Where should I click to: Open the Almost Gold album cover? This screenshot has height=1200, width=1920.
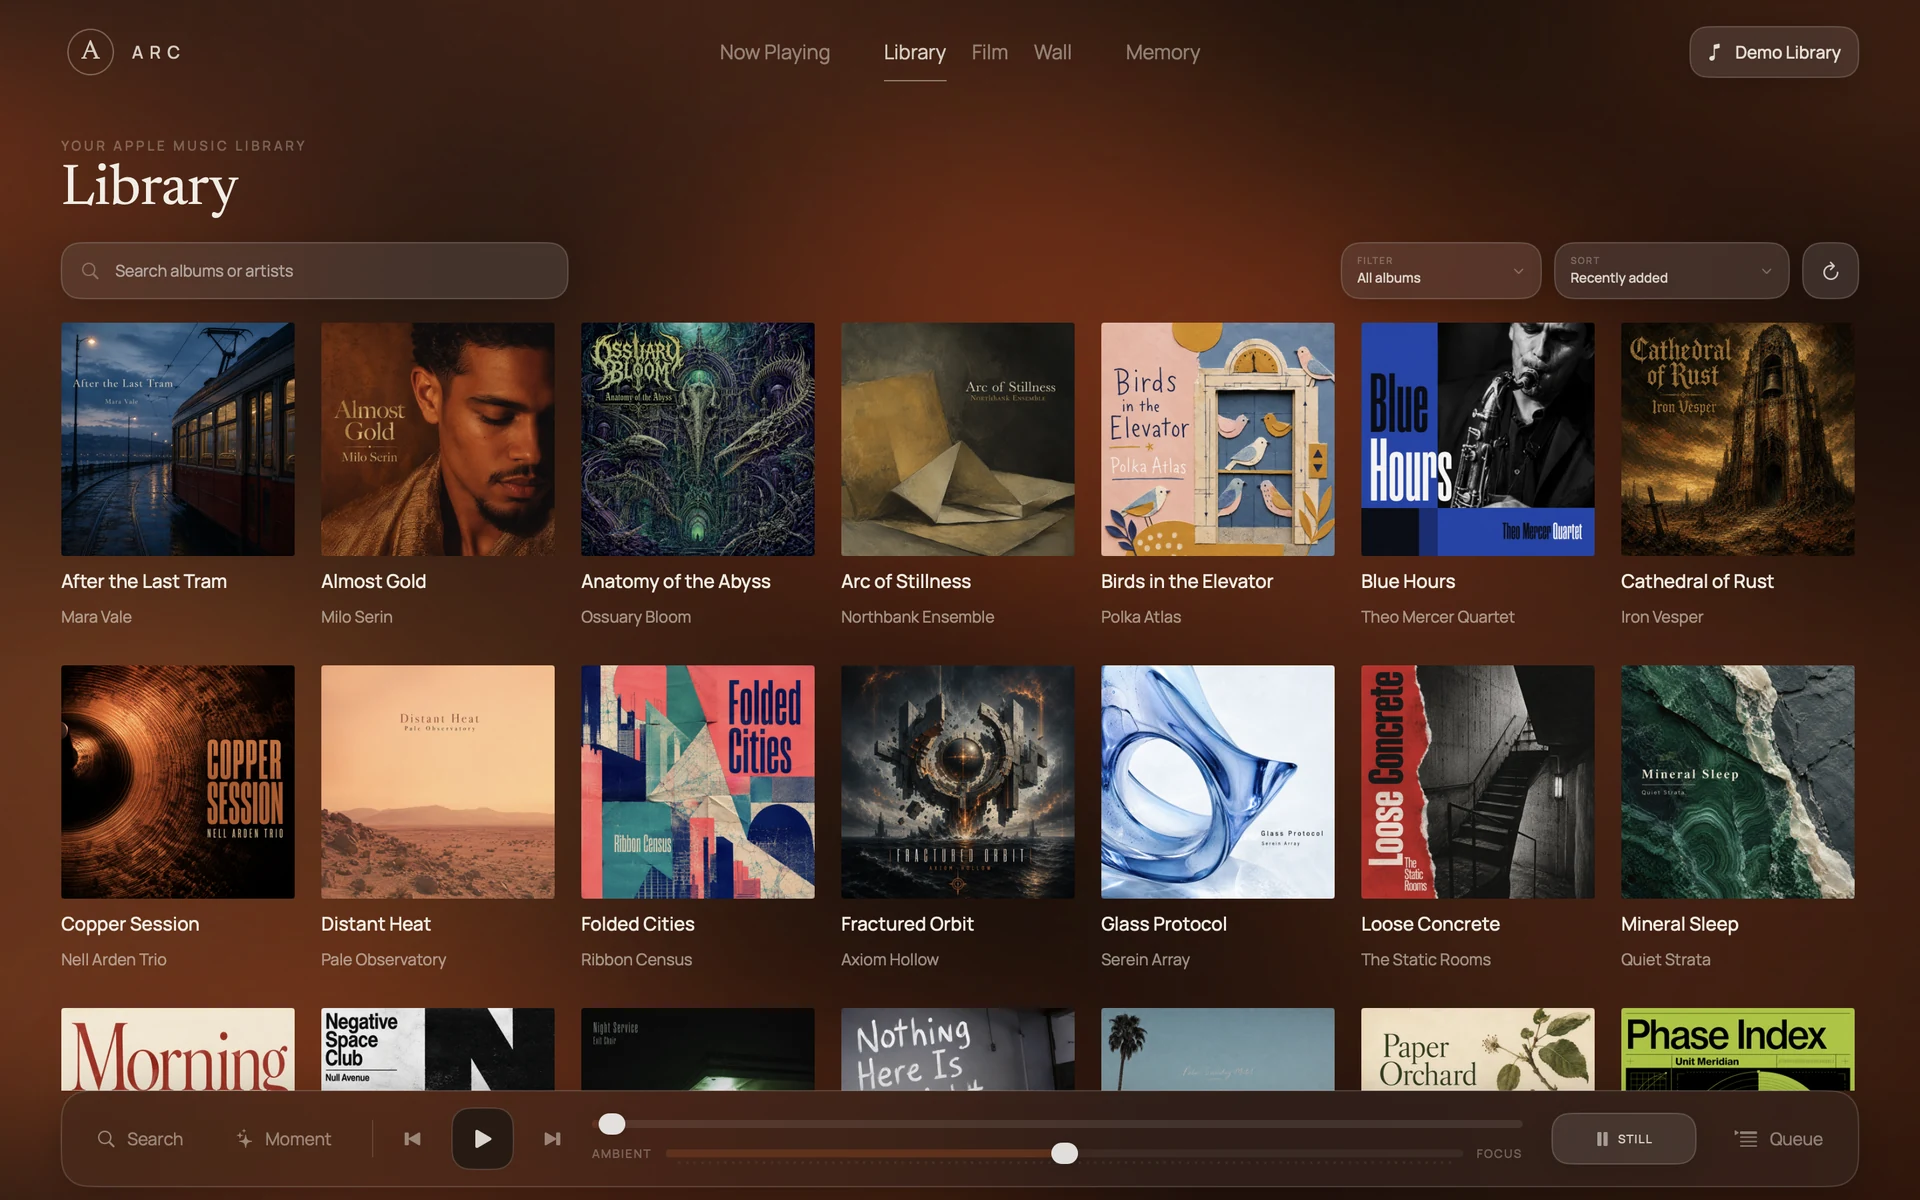[x=437, y=439]
